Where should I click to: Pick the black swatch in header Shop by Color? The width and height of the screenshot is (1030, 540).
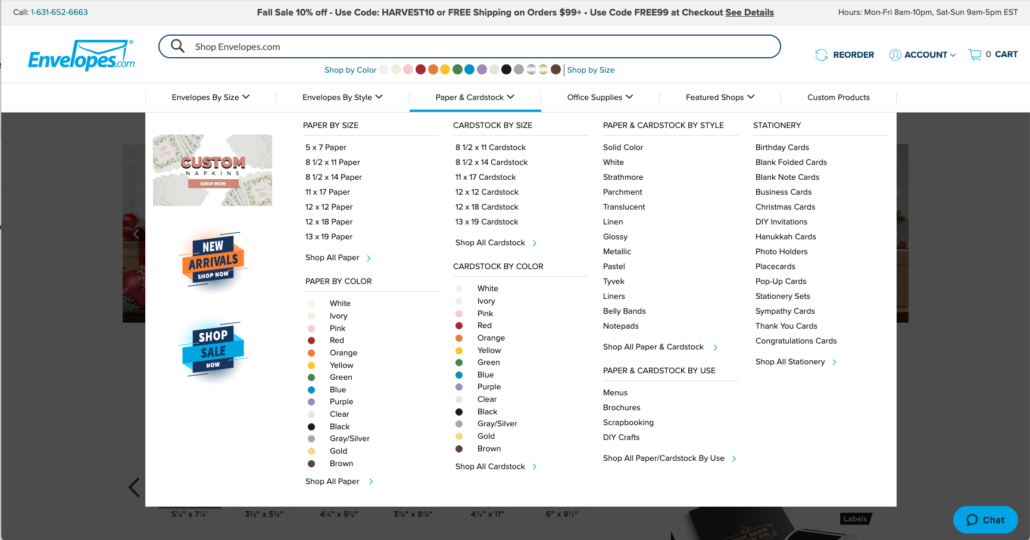(x=506, y=70)
